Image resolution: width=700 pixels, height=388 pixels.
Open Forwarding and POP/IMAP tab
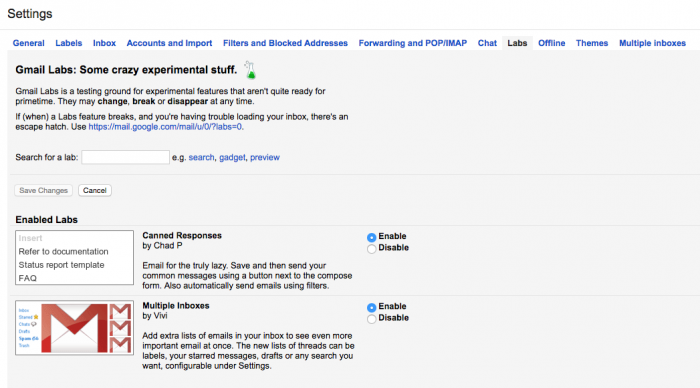pos(412,43)
